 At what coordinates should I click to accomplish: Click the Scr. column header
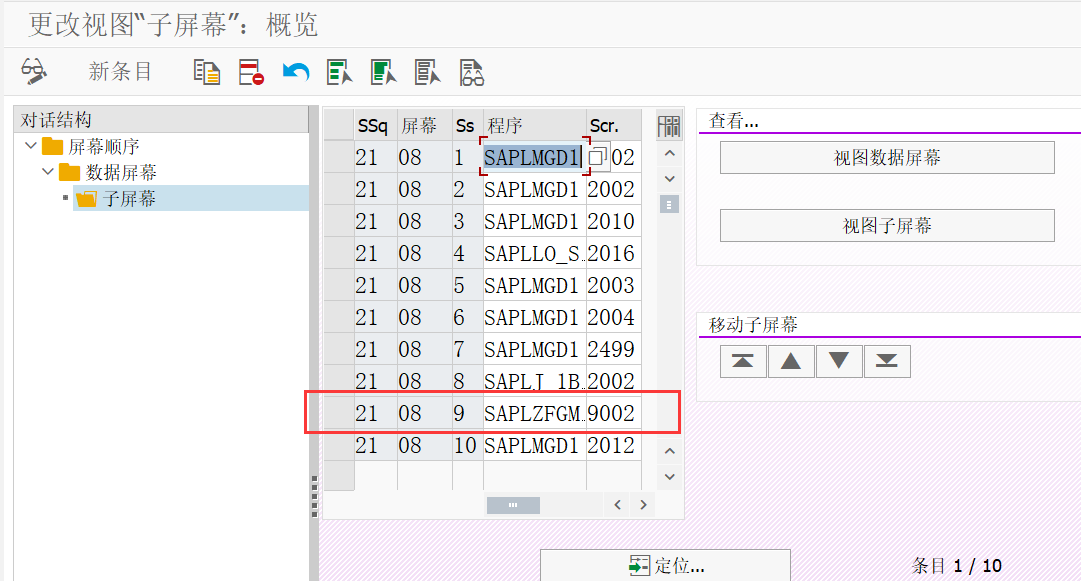click(613, 125)
